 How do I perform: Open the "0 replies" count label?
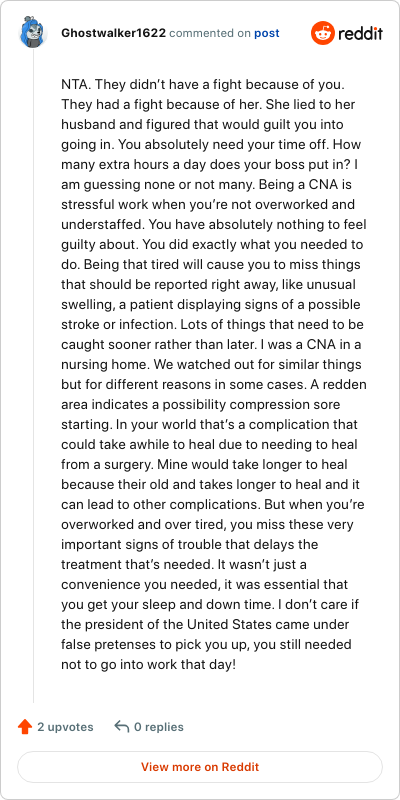[x=159, y=727]
